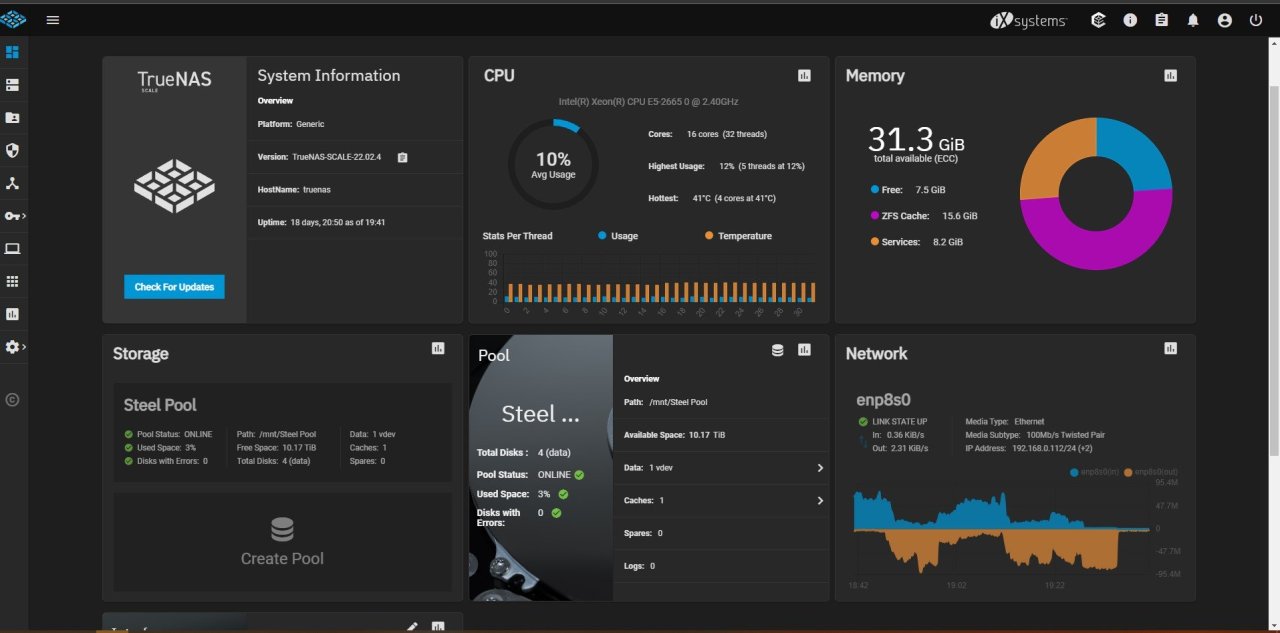Copy version with clipboard icon
This screenshot has height=633, width=1280.
click(402, 157)
